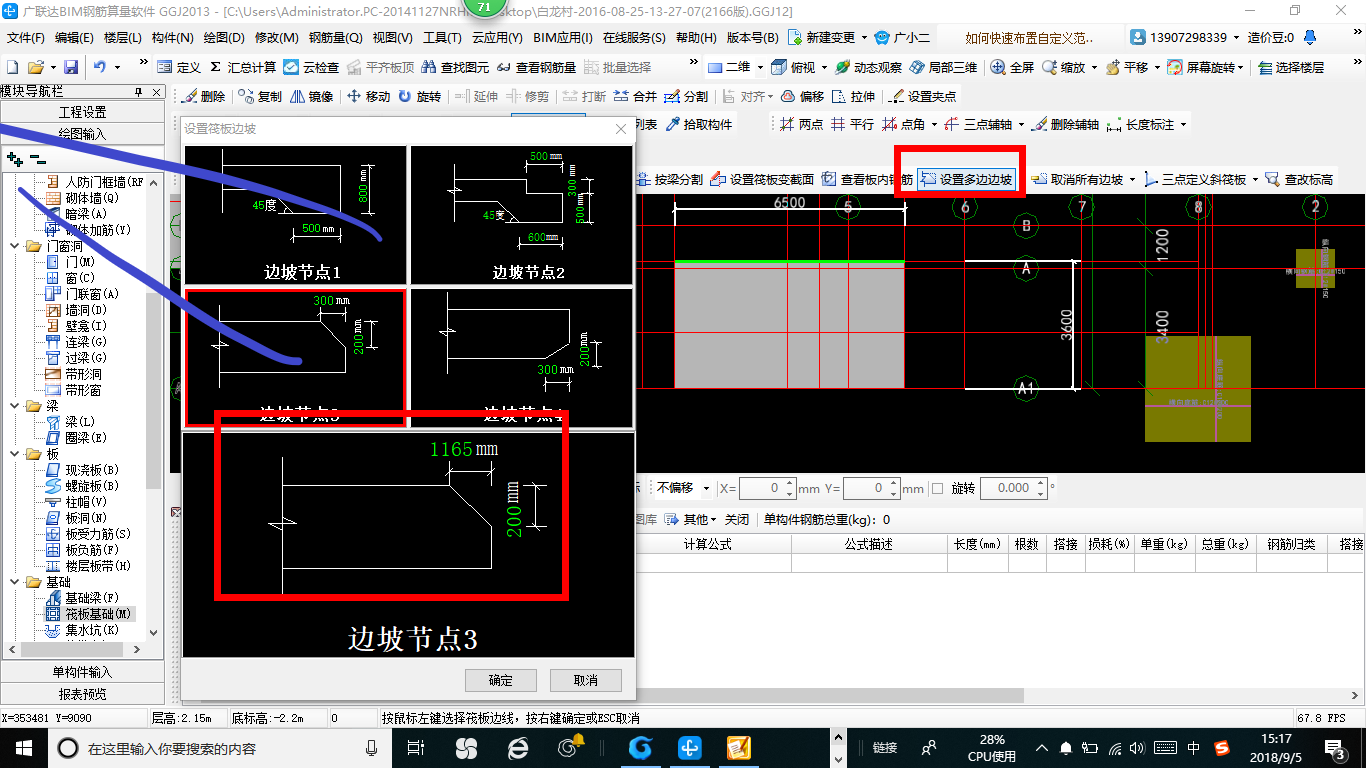Image resolution: width=1366 pixels, height=768 pixels.
Task: Click the New file icon
Action: [12, 67]
